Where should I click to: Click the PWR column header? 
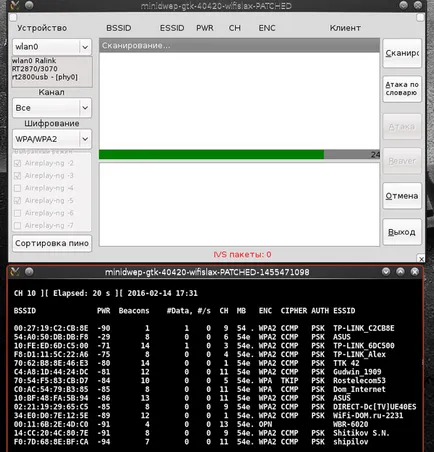[205, 28]
